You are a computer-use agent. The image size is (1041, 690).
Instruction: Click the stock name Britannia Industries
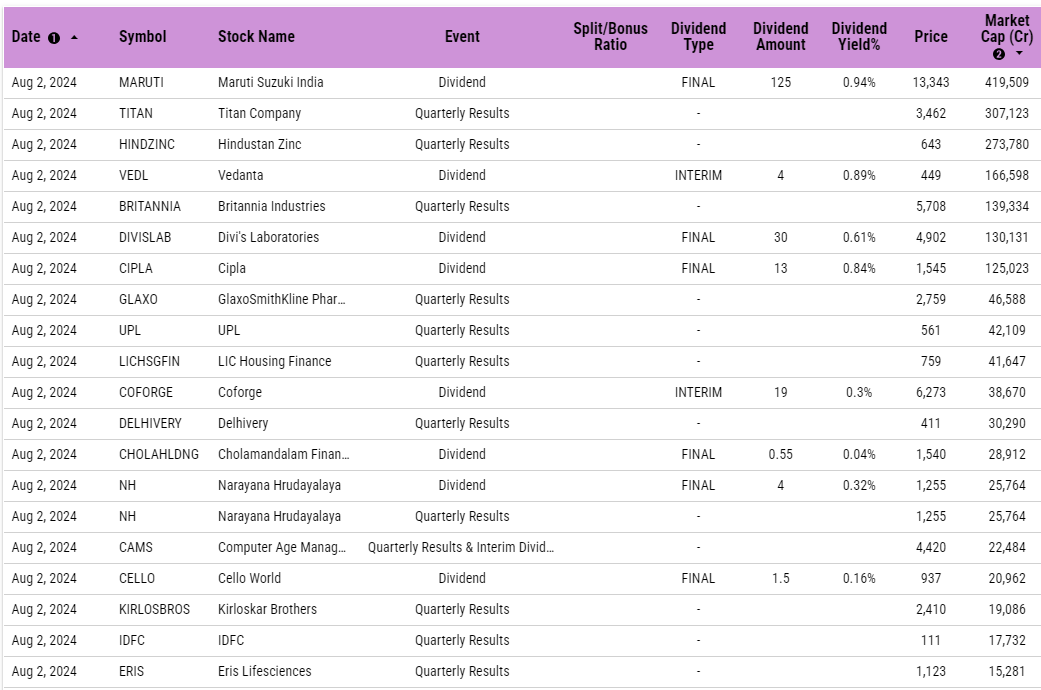pos(272,207)
